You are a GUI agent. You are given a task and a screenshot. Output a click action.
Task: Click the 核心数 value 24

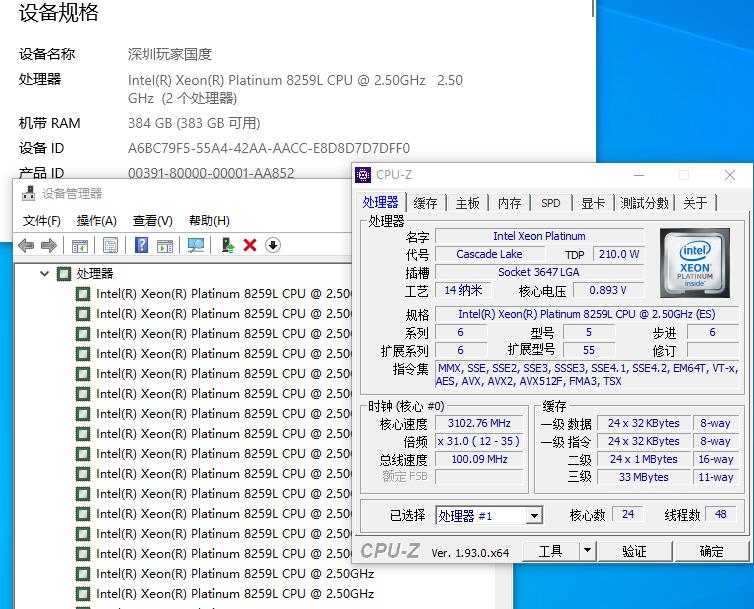click(x=628, y=514)
